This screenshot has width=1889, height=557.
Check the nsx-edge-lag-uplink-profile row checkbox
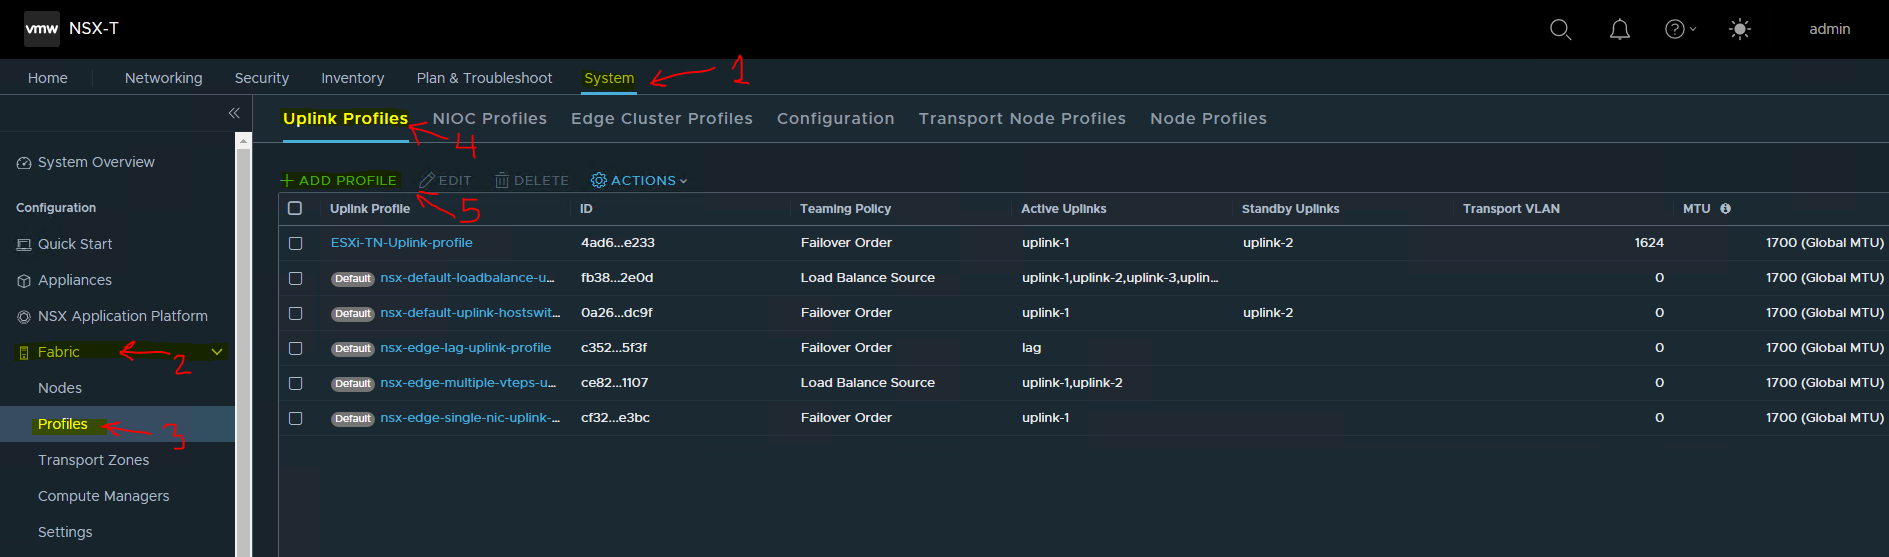(295, 348)
